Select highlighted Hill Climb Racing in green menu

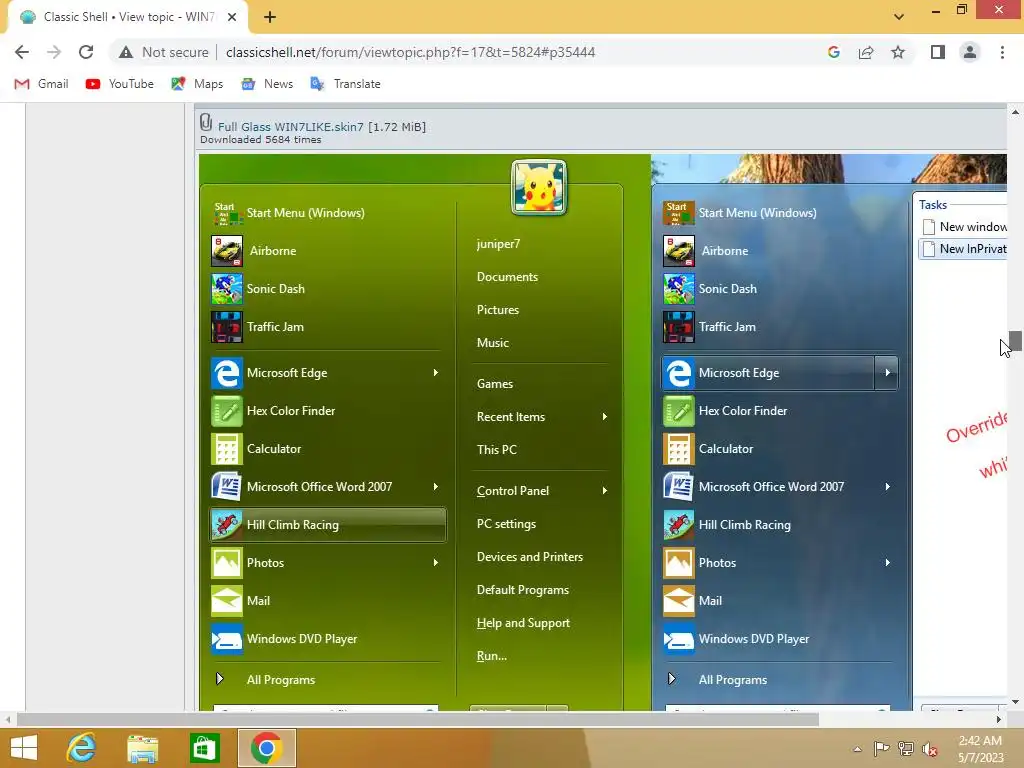pos(328,524)
